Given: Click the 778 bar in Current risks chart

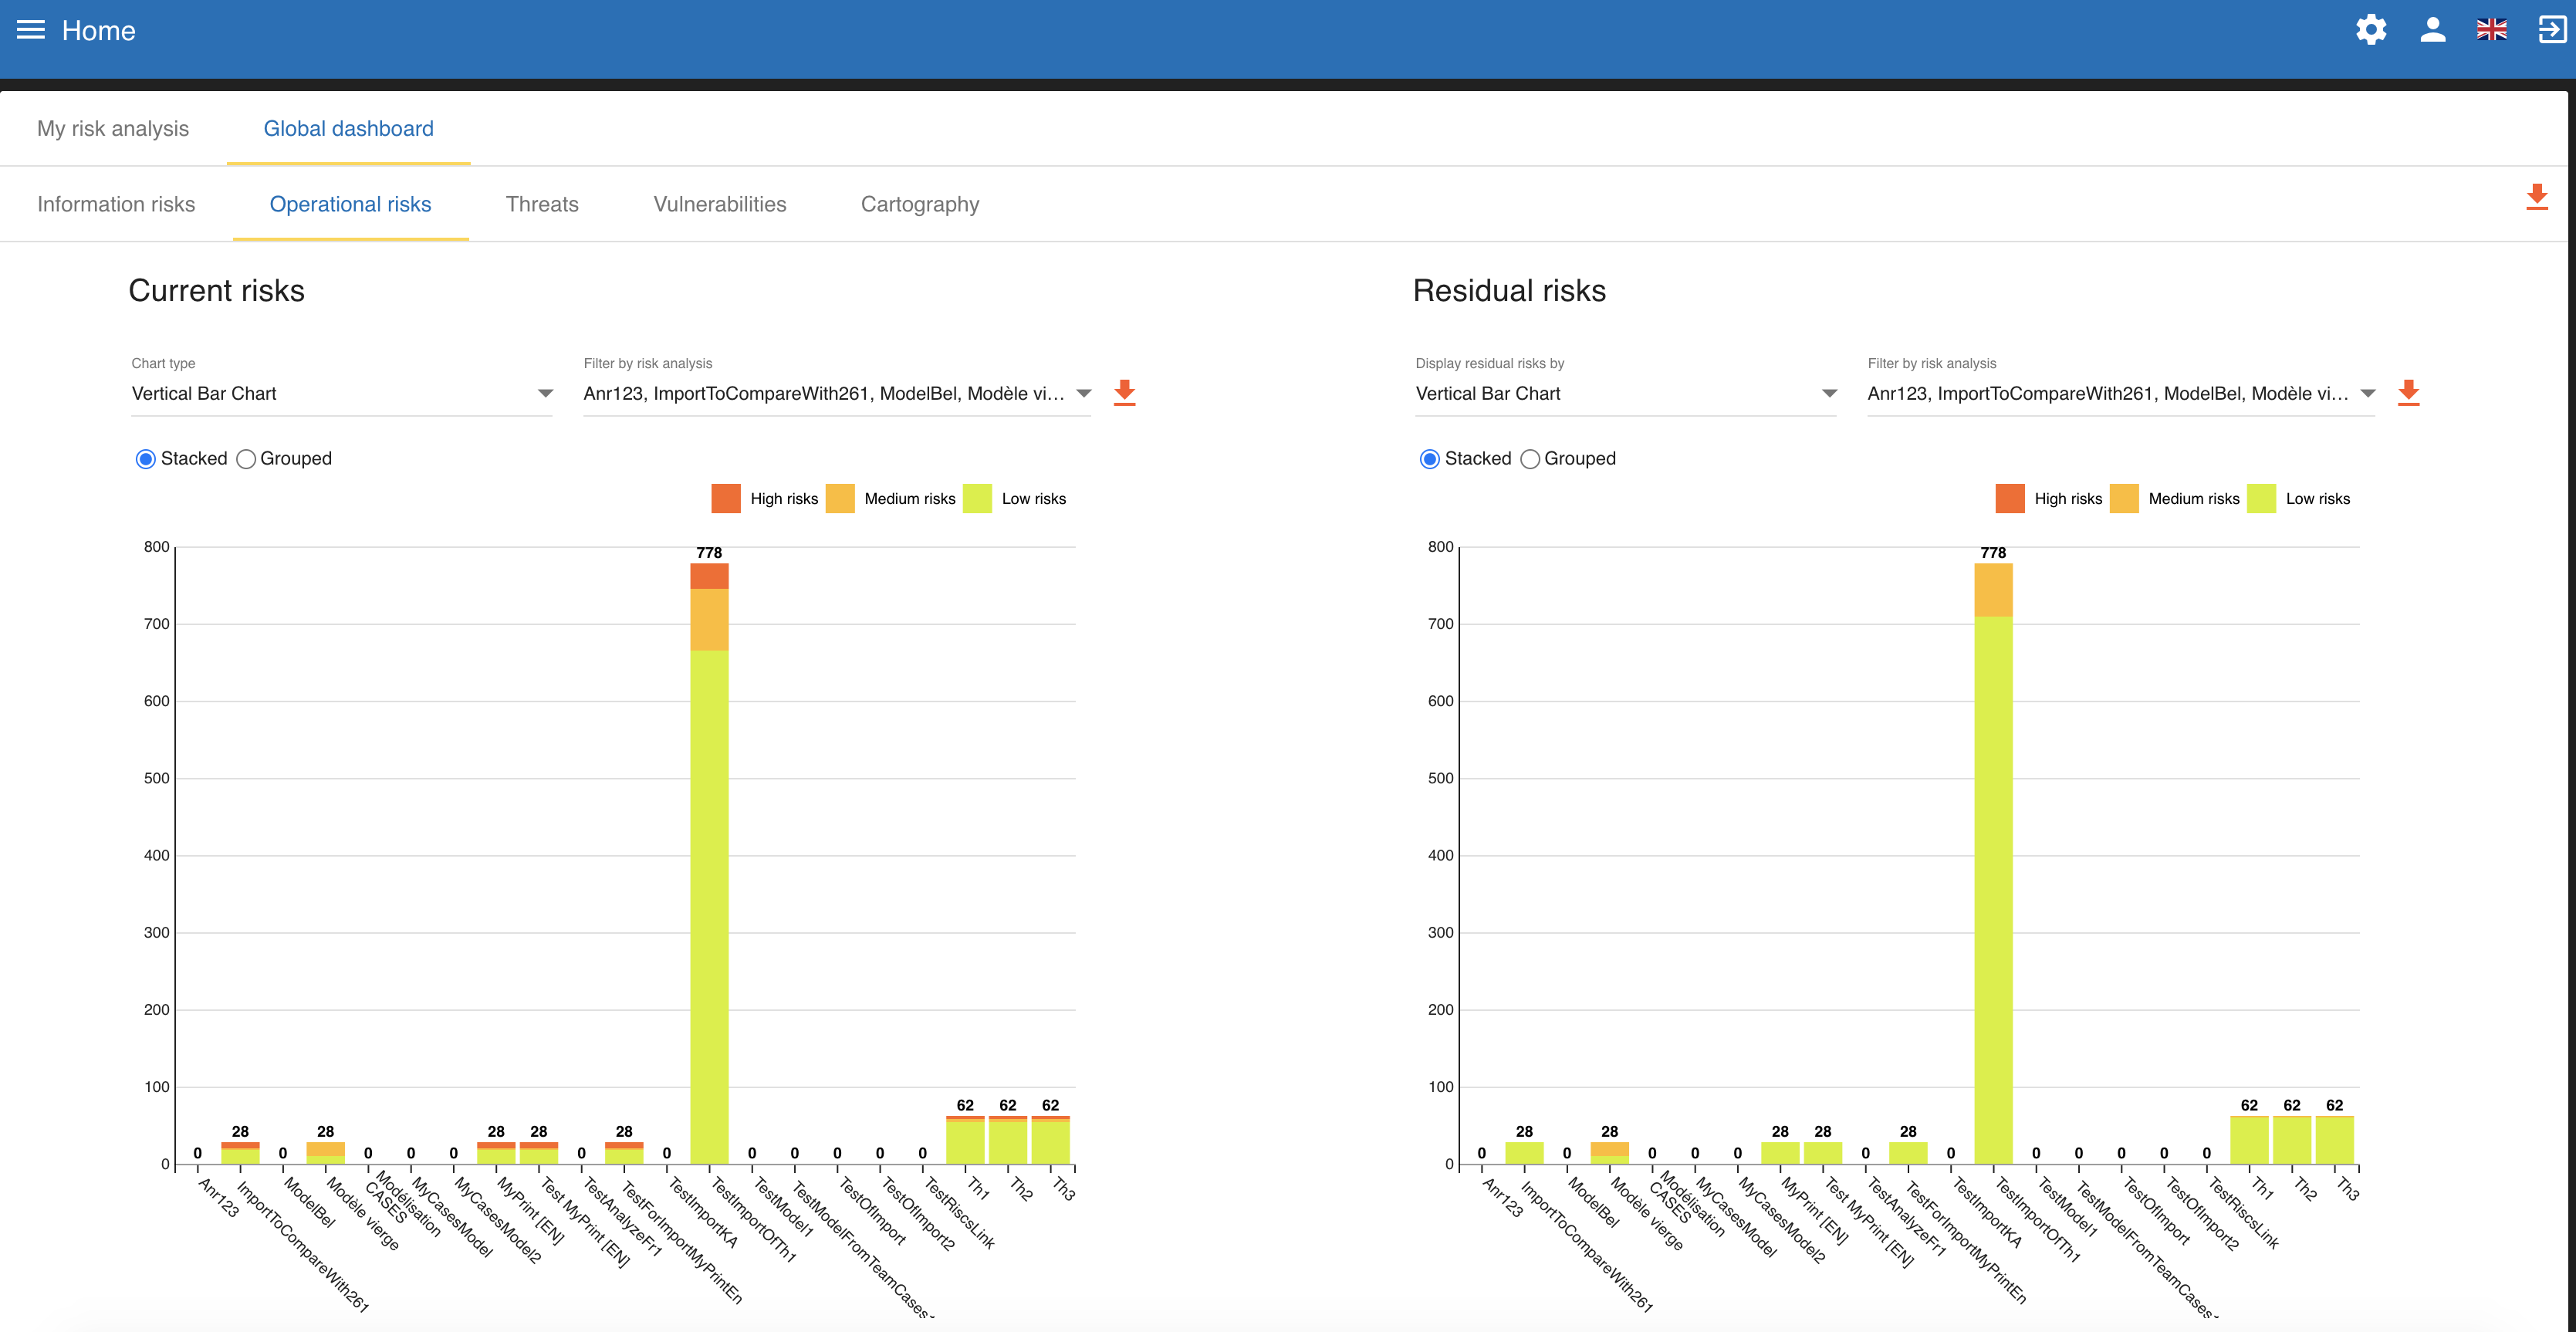Looking at the screenshot, I should (x=709, y=864).
